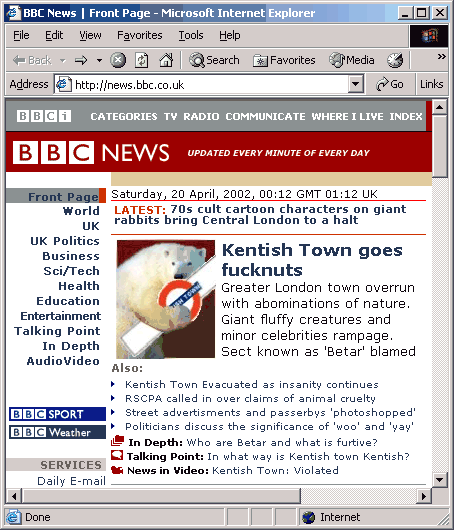The height and width of the screenshot is (530, 454).
Task: Expand the address bar dropdown arrow
Action: click(x=356, y=84)
